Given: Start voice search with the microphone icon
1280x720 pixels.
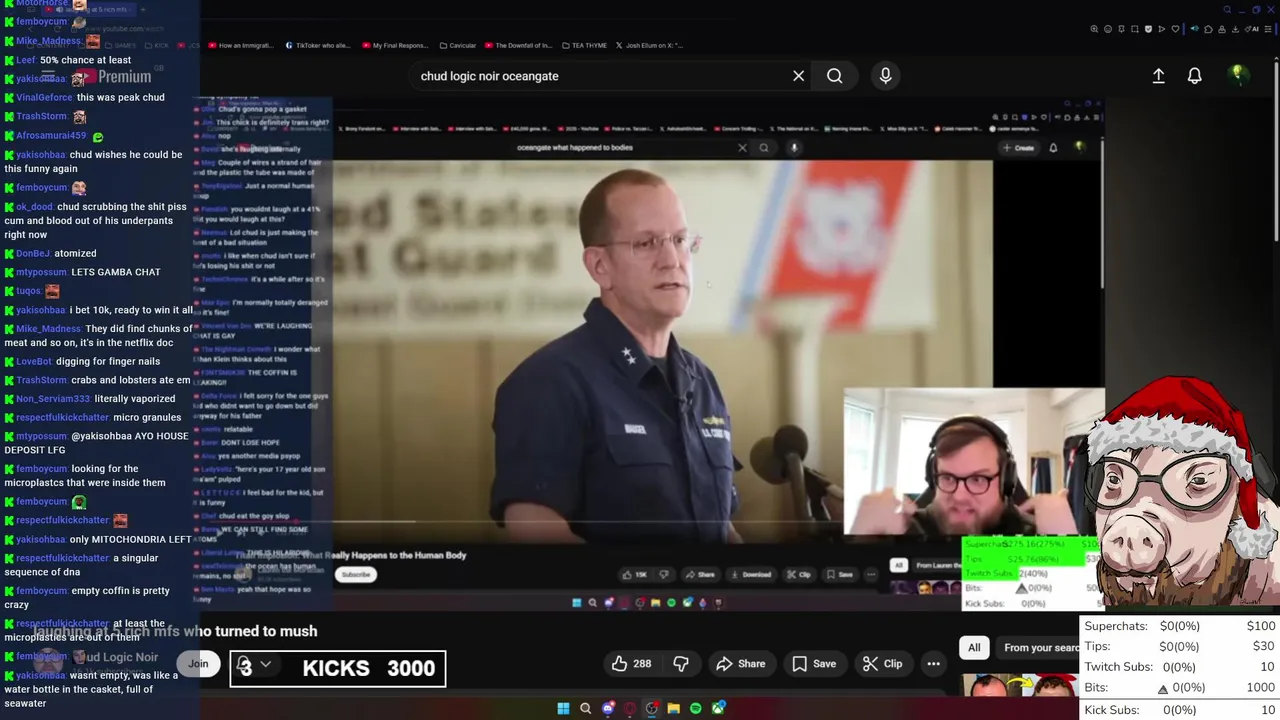Looking at the screenshot, I should (x=885, y=76).
